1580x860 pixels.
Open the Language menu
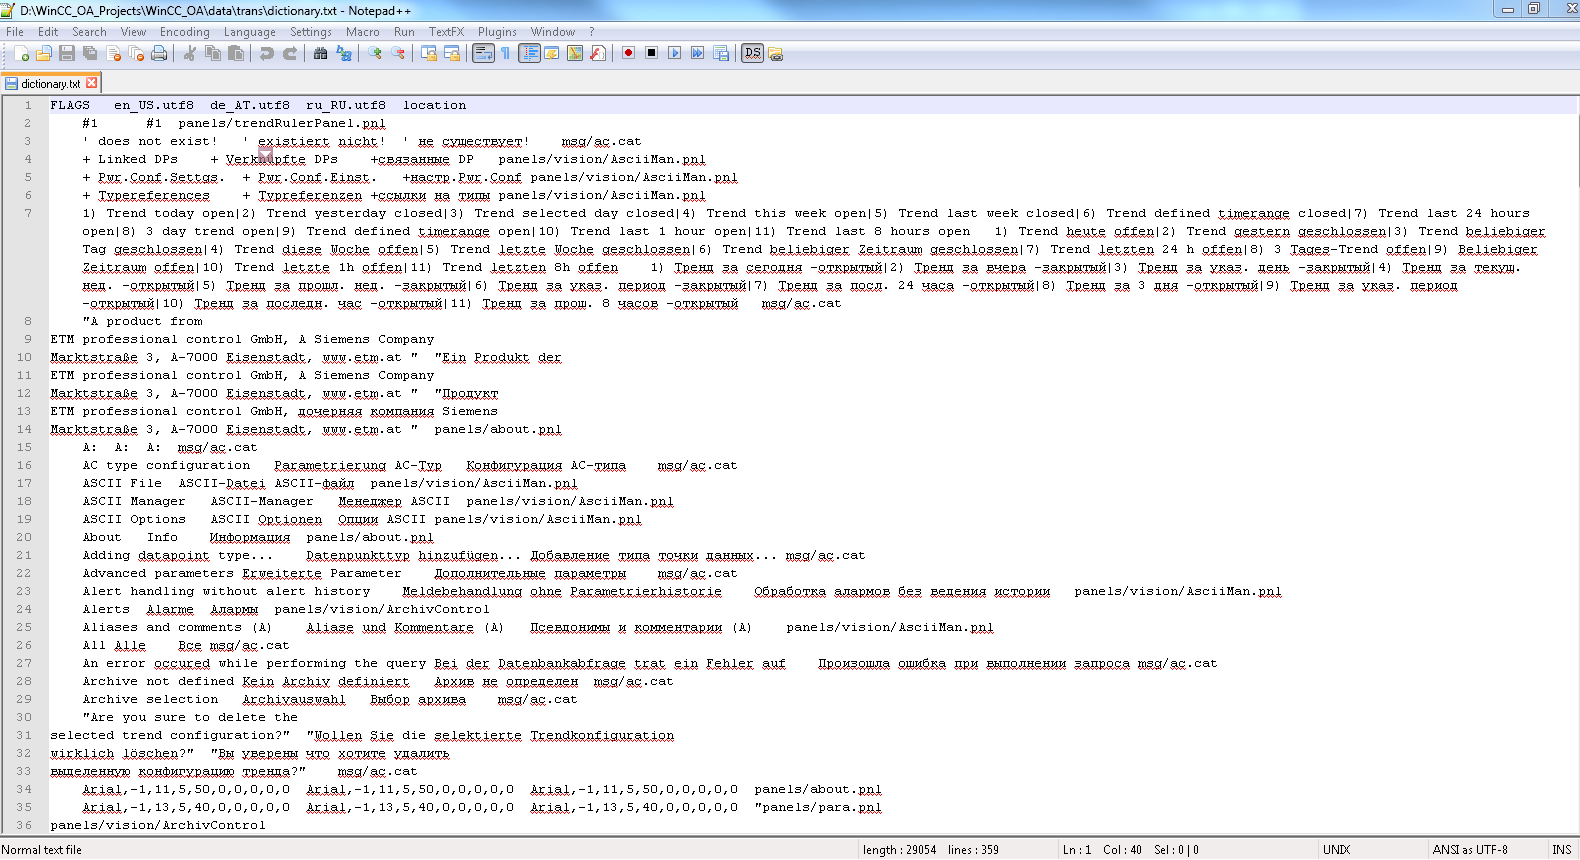pyautogui.click(x=250, y=32)
